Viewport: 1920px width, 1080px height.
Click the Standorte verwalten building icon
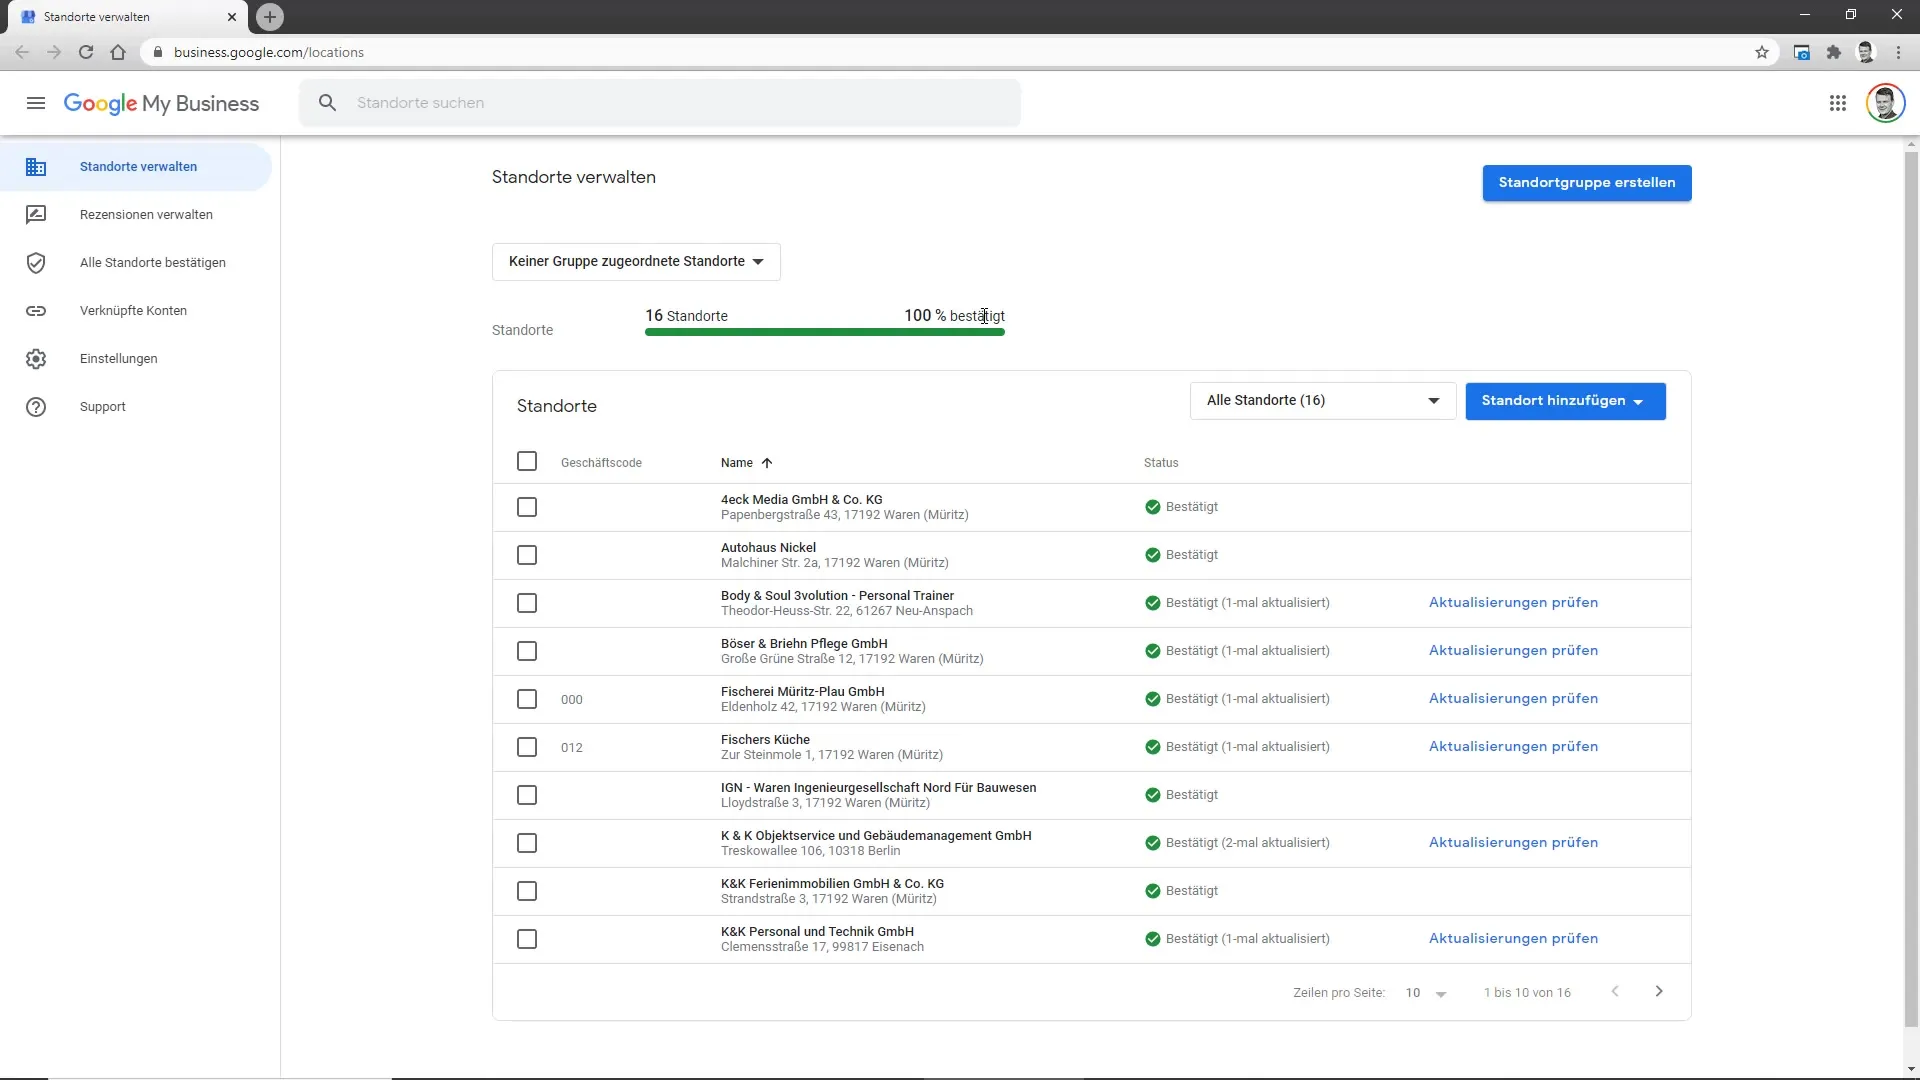click(36, 167)
